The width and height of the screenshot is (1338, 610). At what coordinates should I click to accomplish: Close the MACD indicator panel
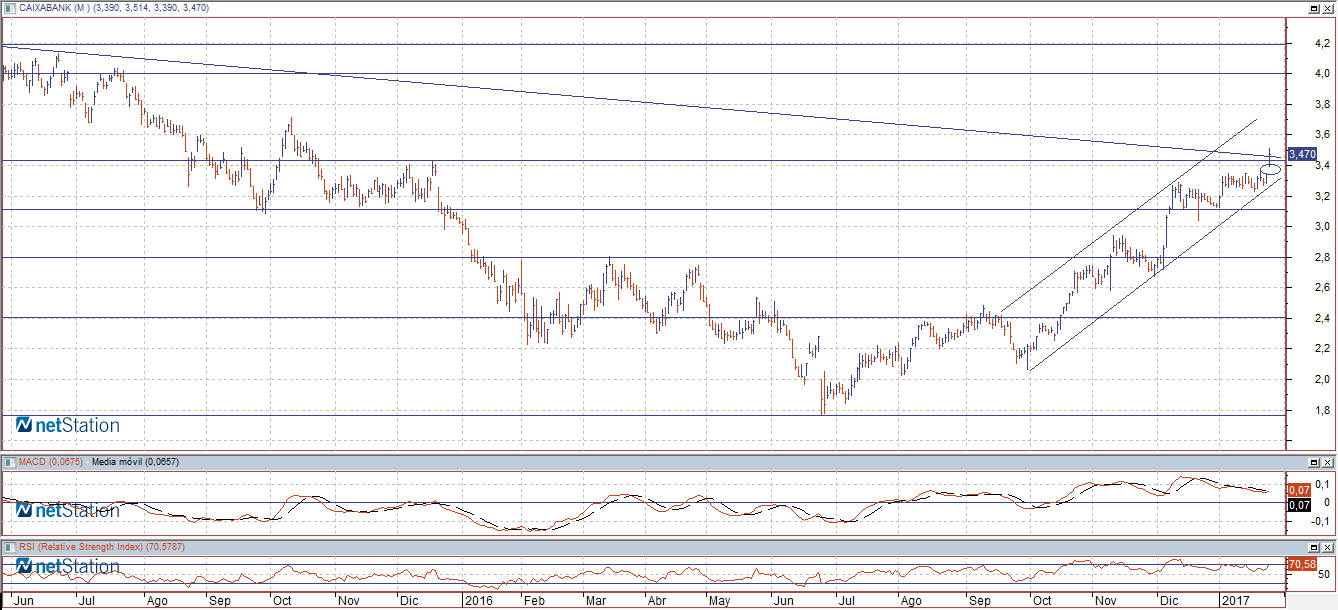[1328, 463]
